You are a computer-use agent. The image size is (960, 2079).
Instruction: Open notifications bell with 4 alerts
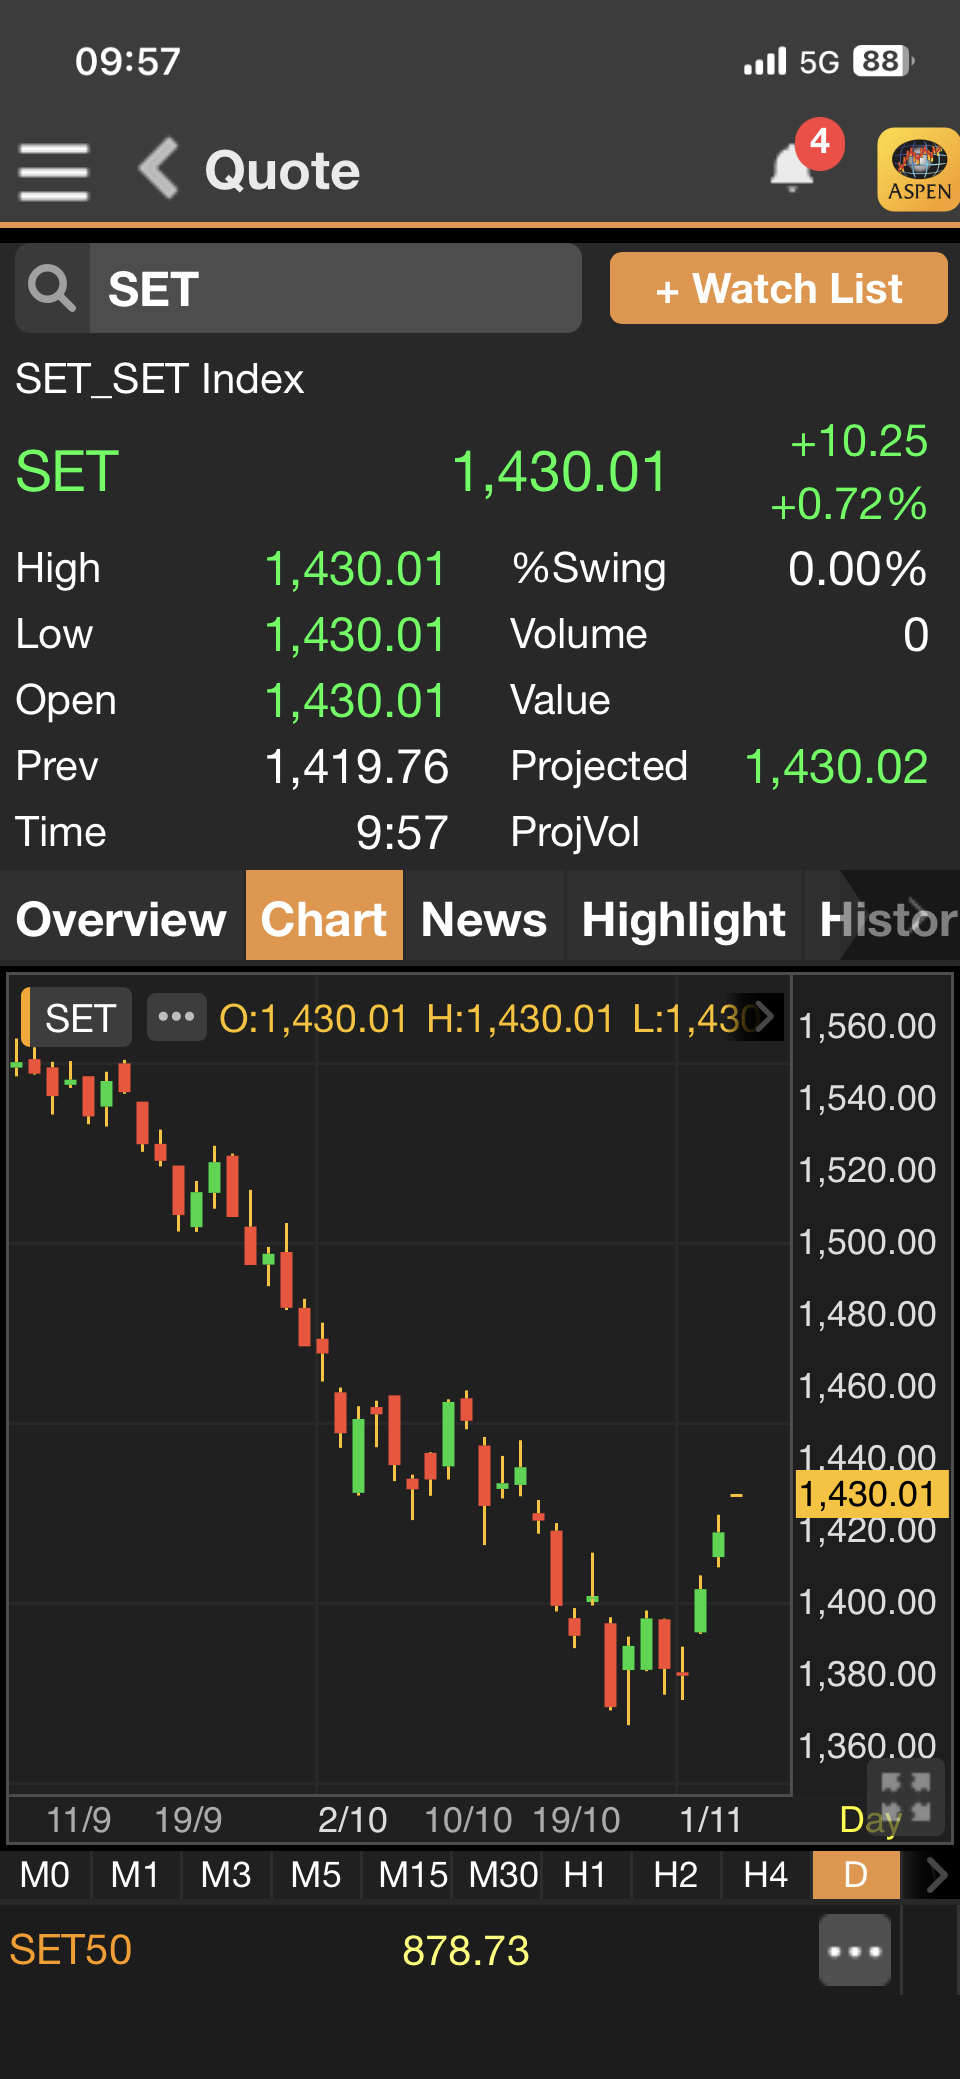pyautogui.click(x=794, y=166)
